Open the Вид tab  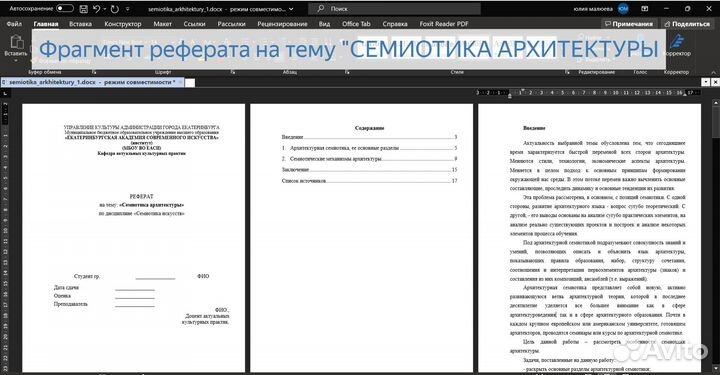(325, 24)
